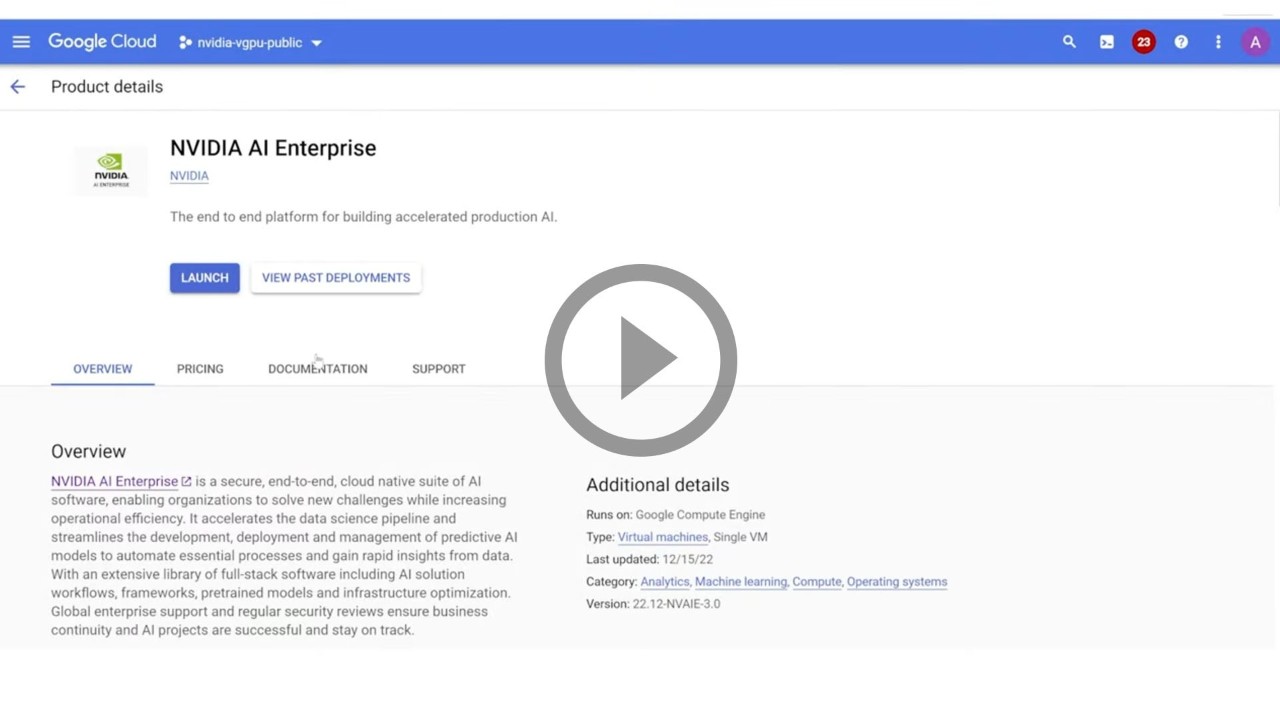Click the account avatar icon
Viewport: 1280px width, 720px height.
(1256, 42)
